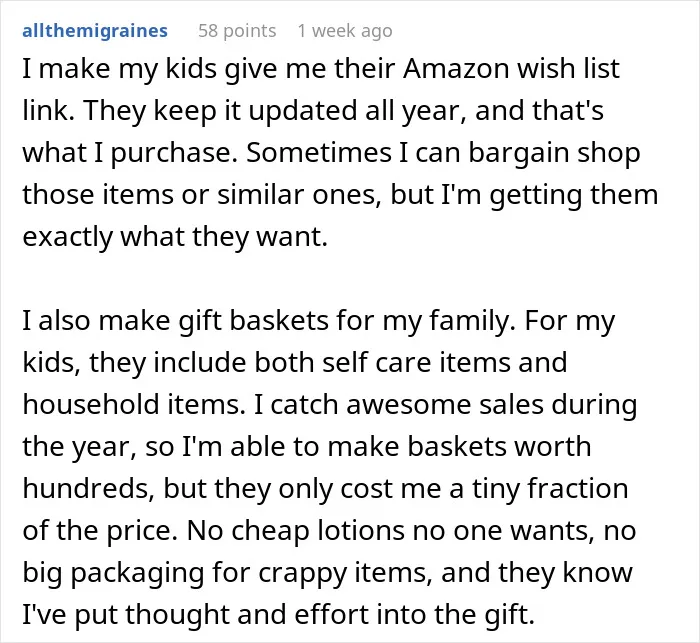Click the sentence ending exactly what they want

(x=175, y=237)
